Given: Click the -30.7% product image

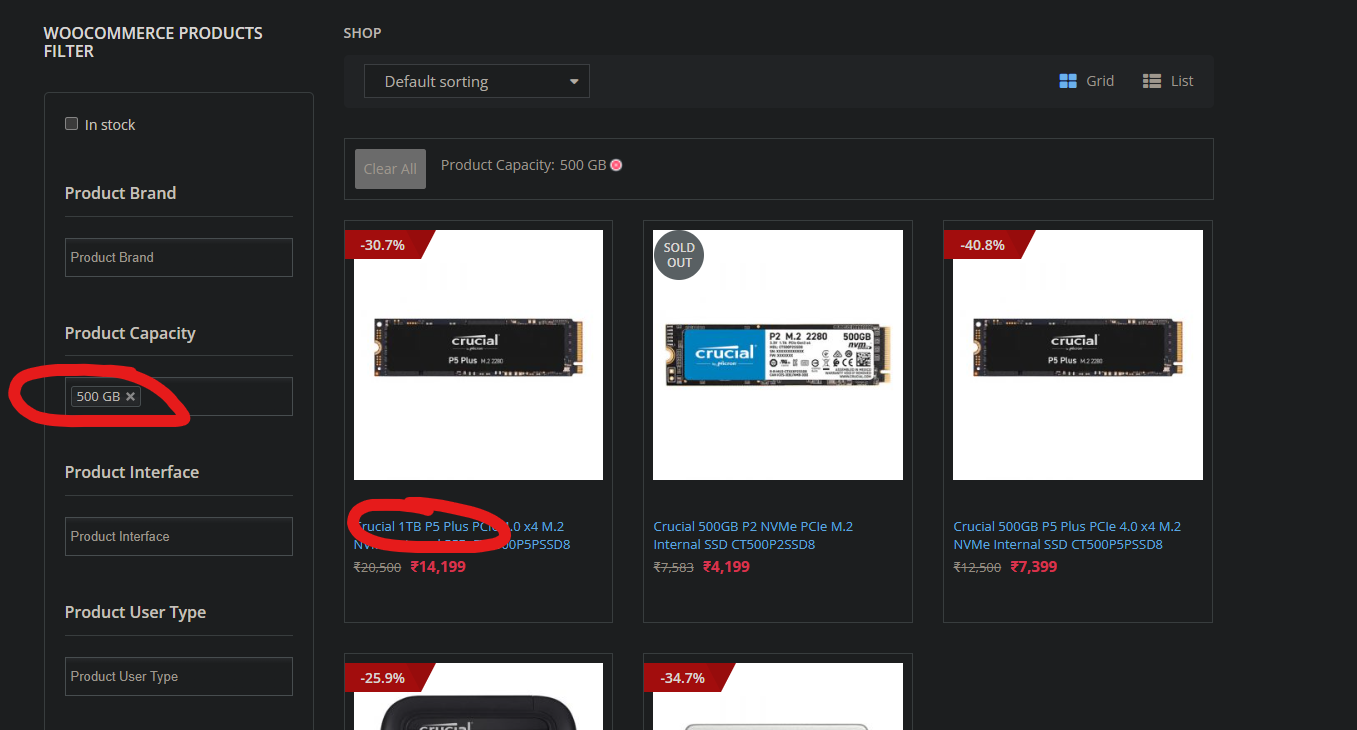Looking at the screenshot, I should [478, 355].
